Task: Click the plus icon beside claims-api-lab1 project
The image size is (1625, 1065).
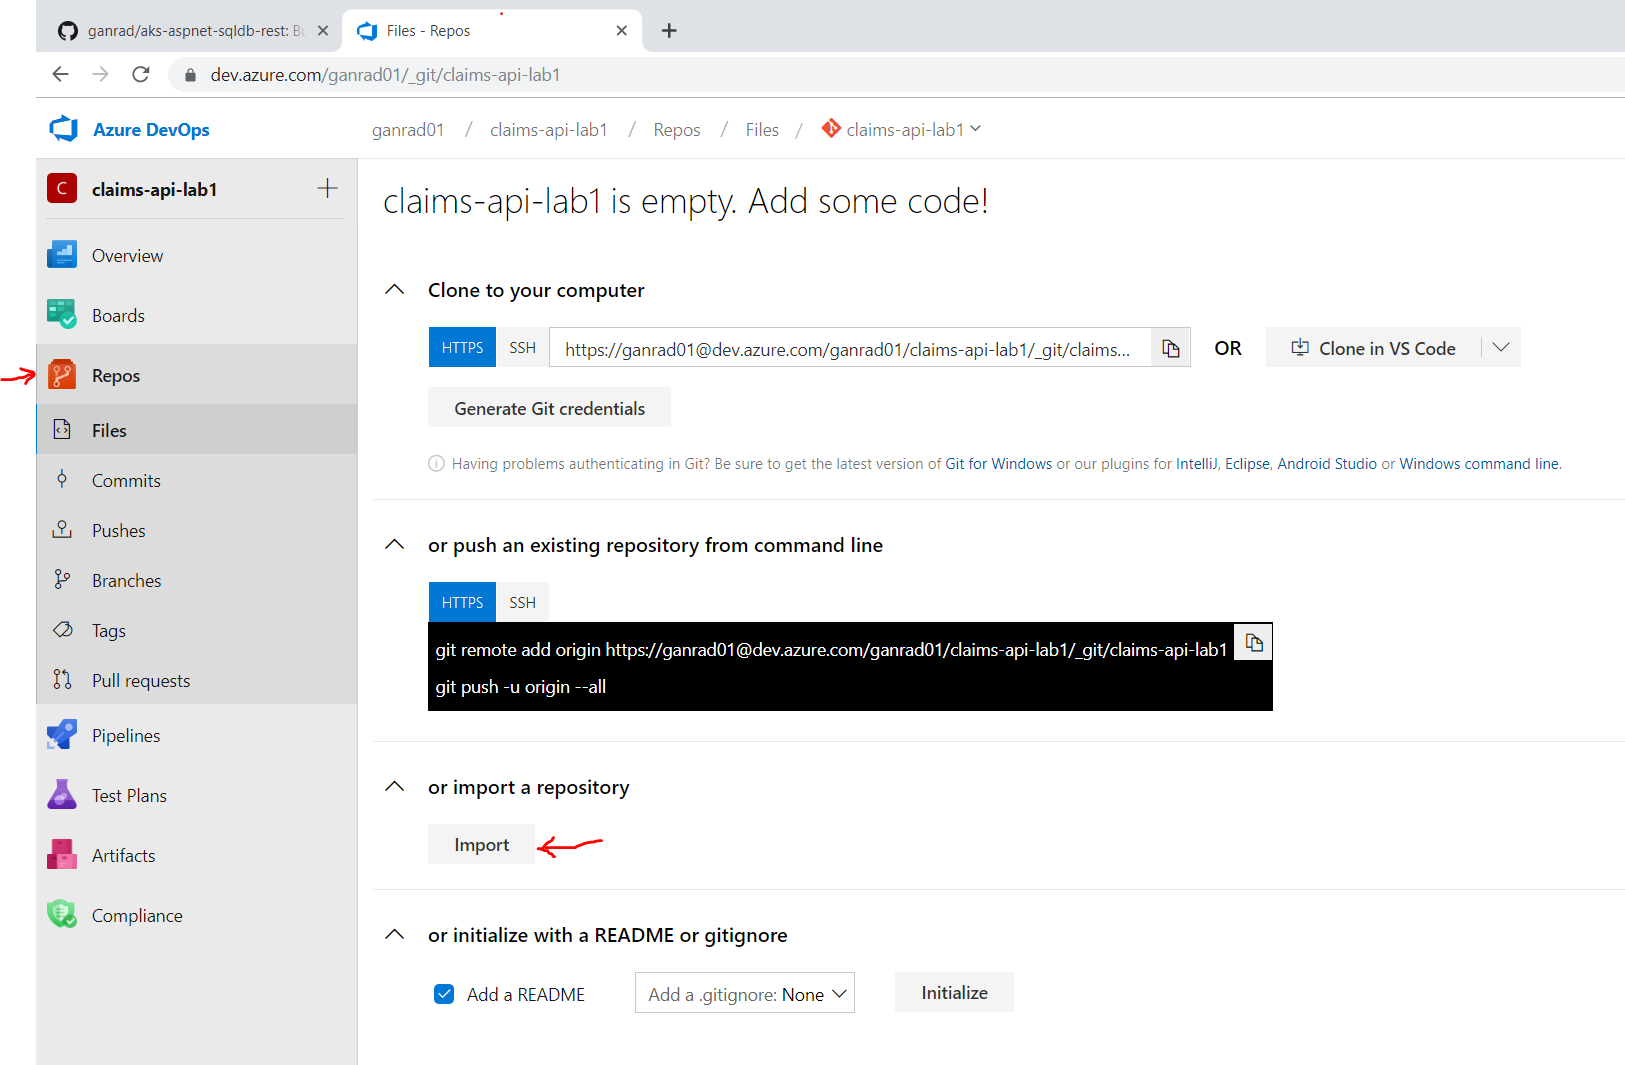Action: point(327,188)
